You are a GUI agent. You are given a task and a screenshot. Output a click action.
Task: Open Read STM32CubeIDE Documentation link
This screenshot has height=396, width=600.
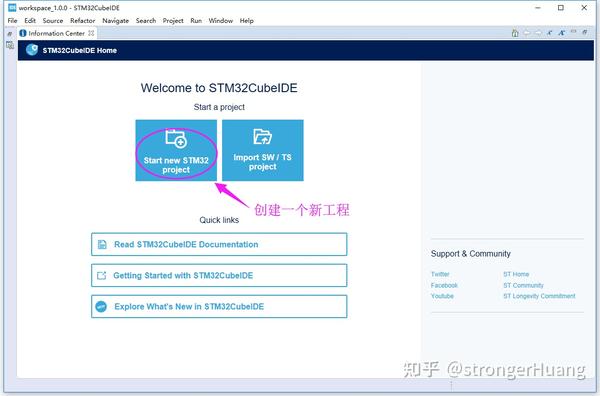click(x=219, y=244)
